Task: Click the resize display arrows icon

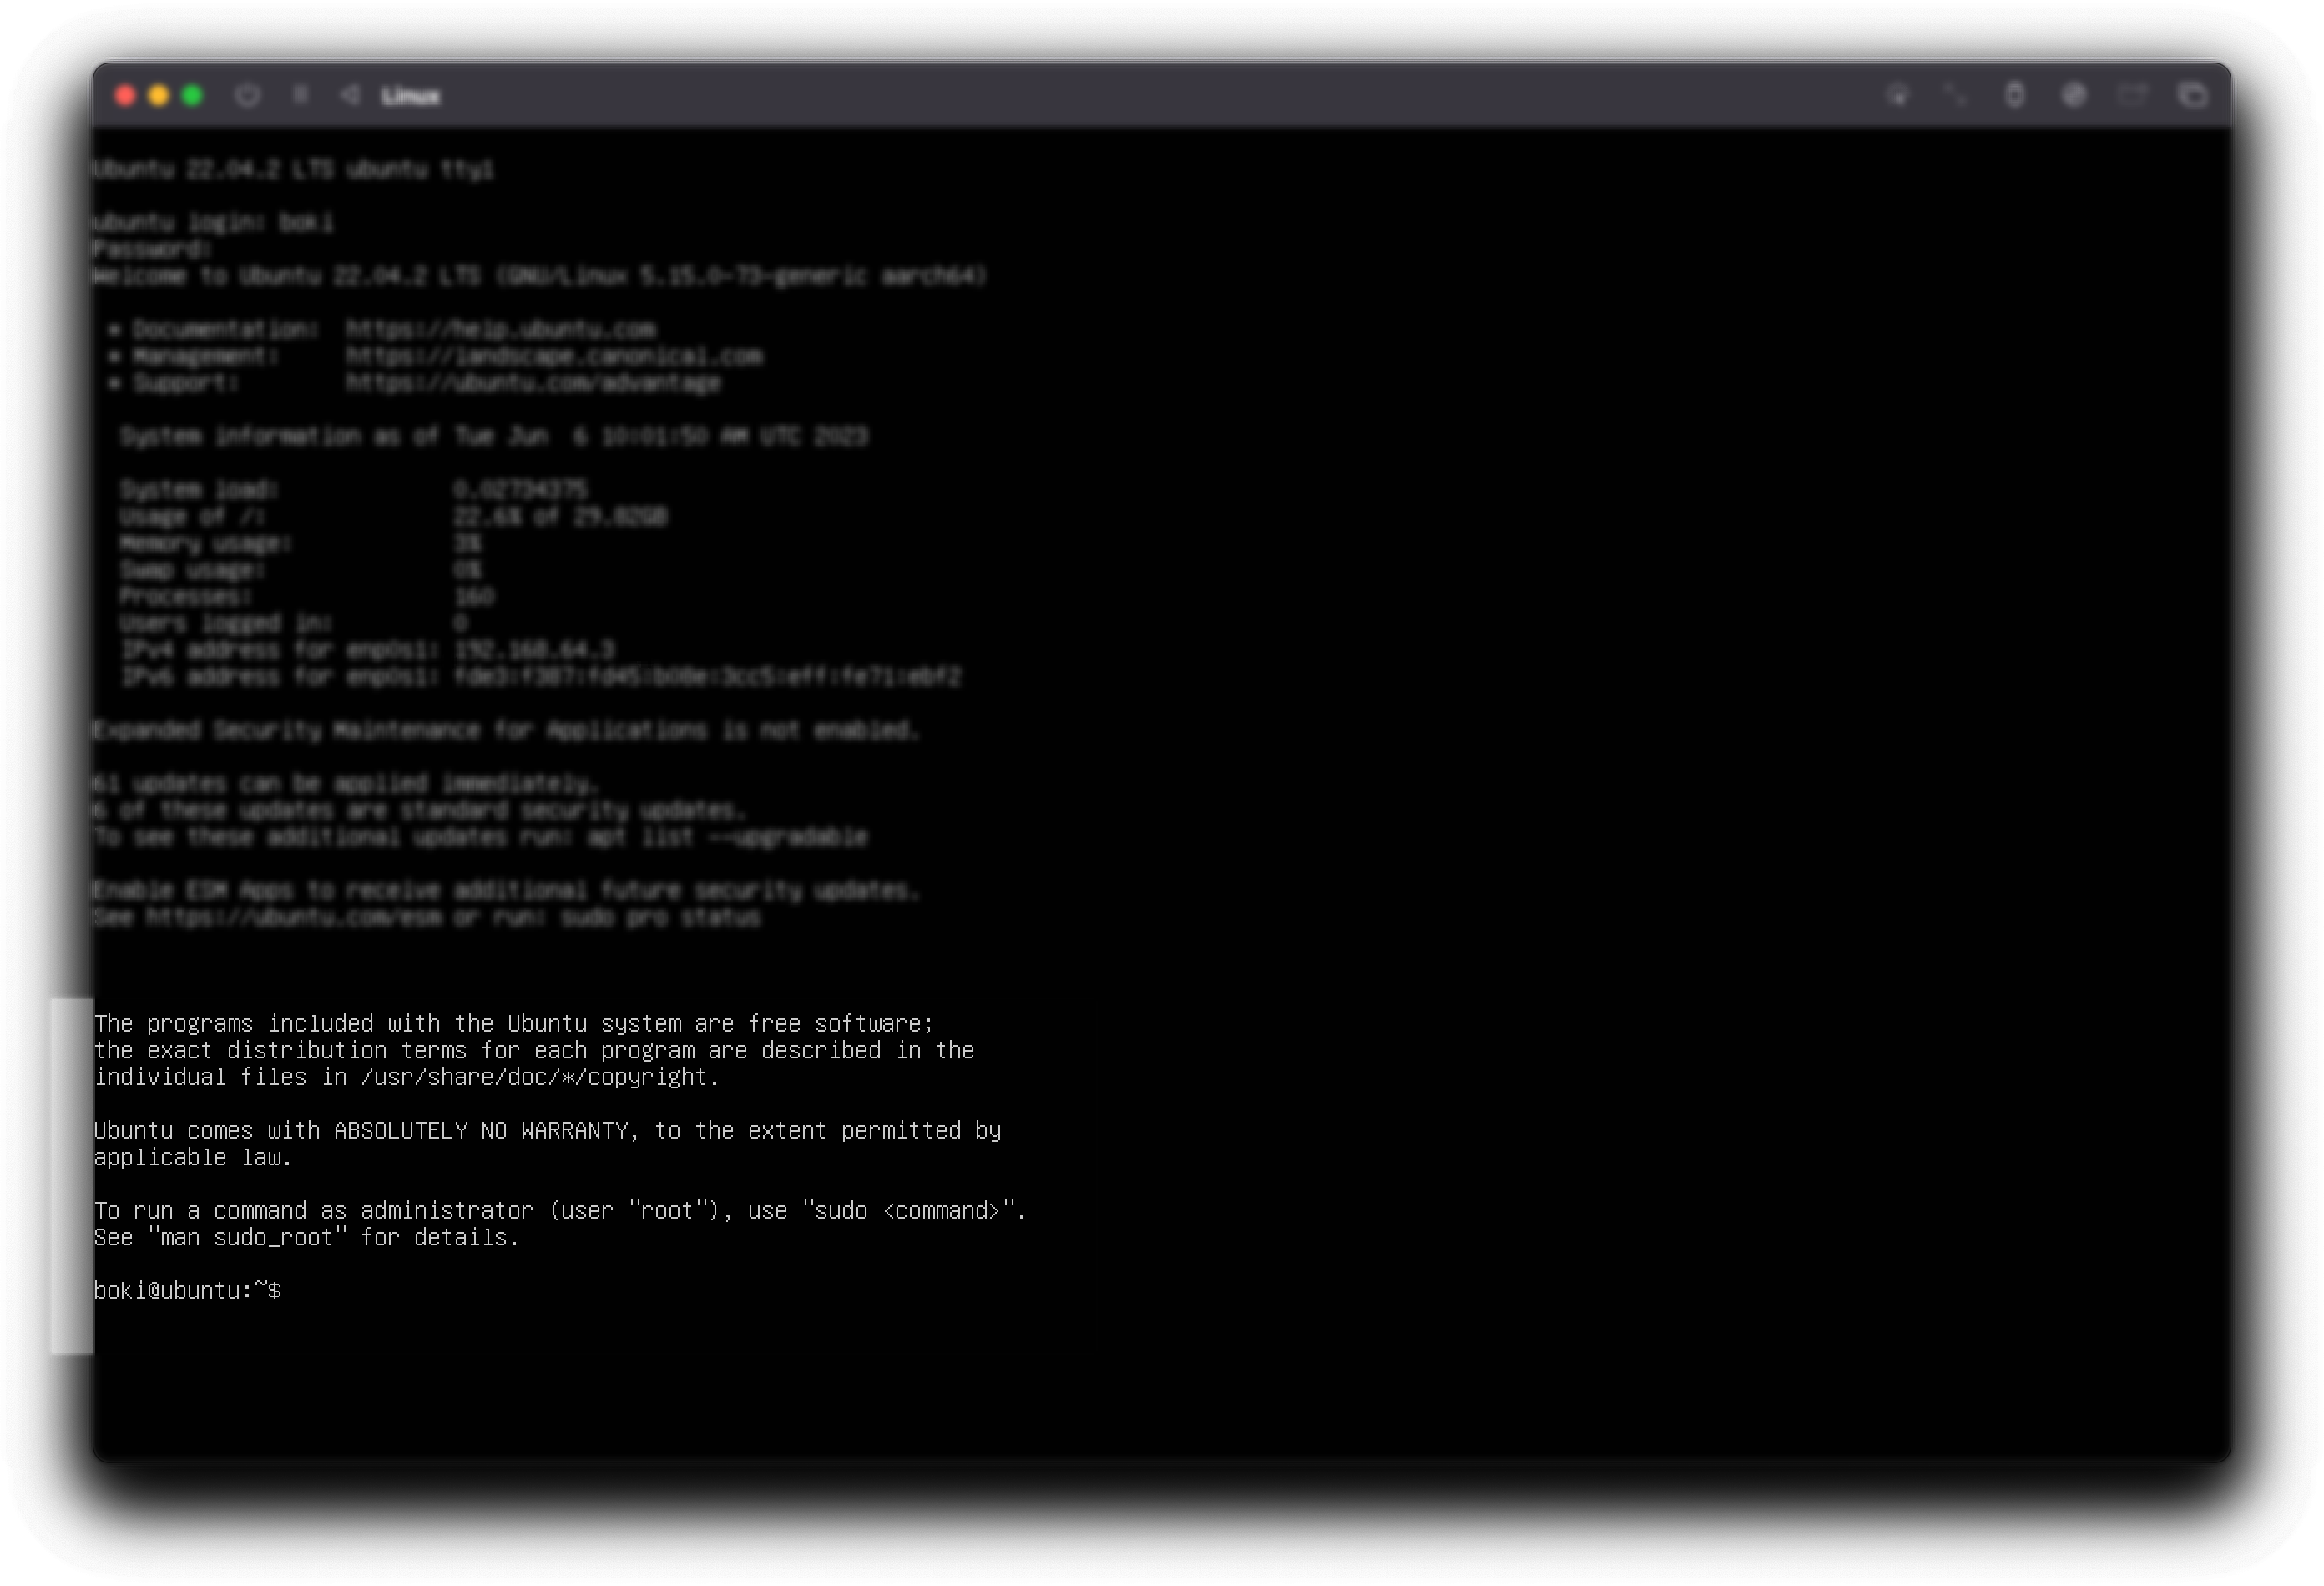Action: [x=1954, y=96]
